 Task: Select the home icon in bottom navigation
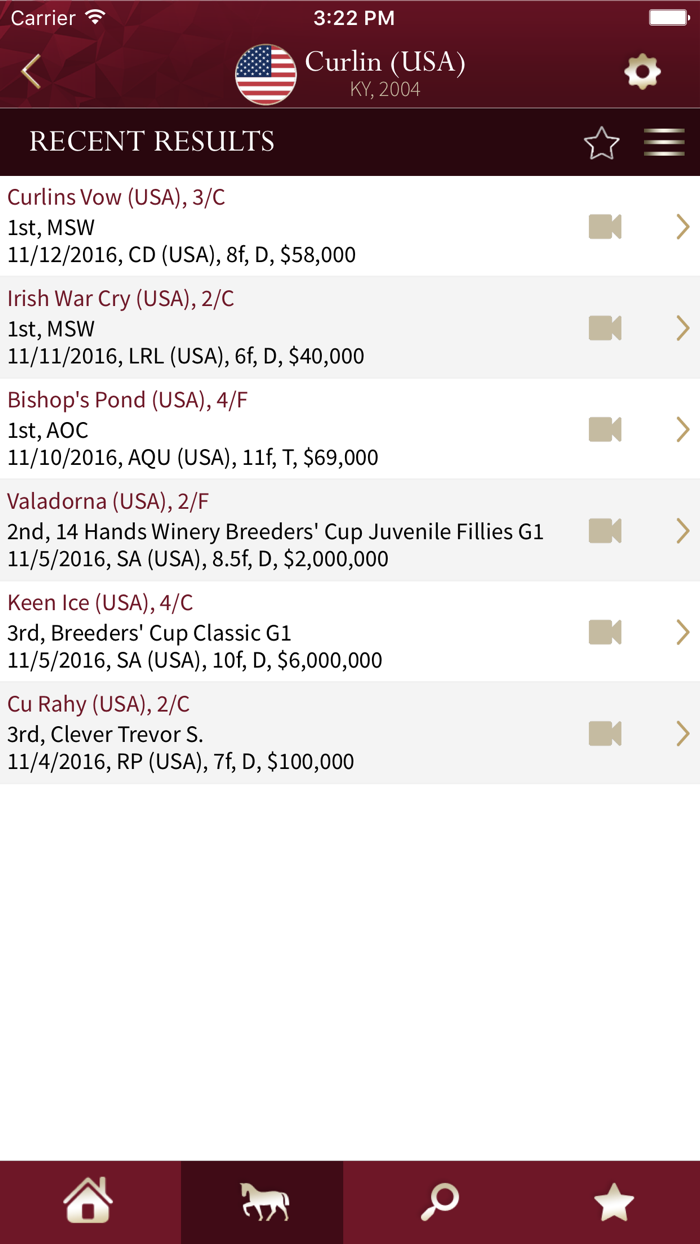(87, 1202)
